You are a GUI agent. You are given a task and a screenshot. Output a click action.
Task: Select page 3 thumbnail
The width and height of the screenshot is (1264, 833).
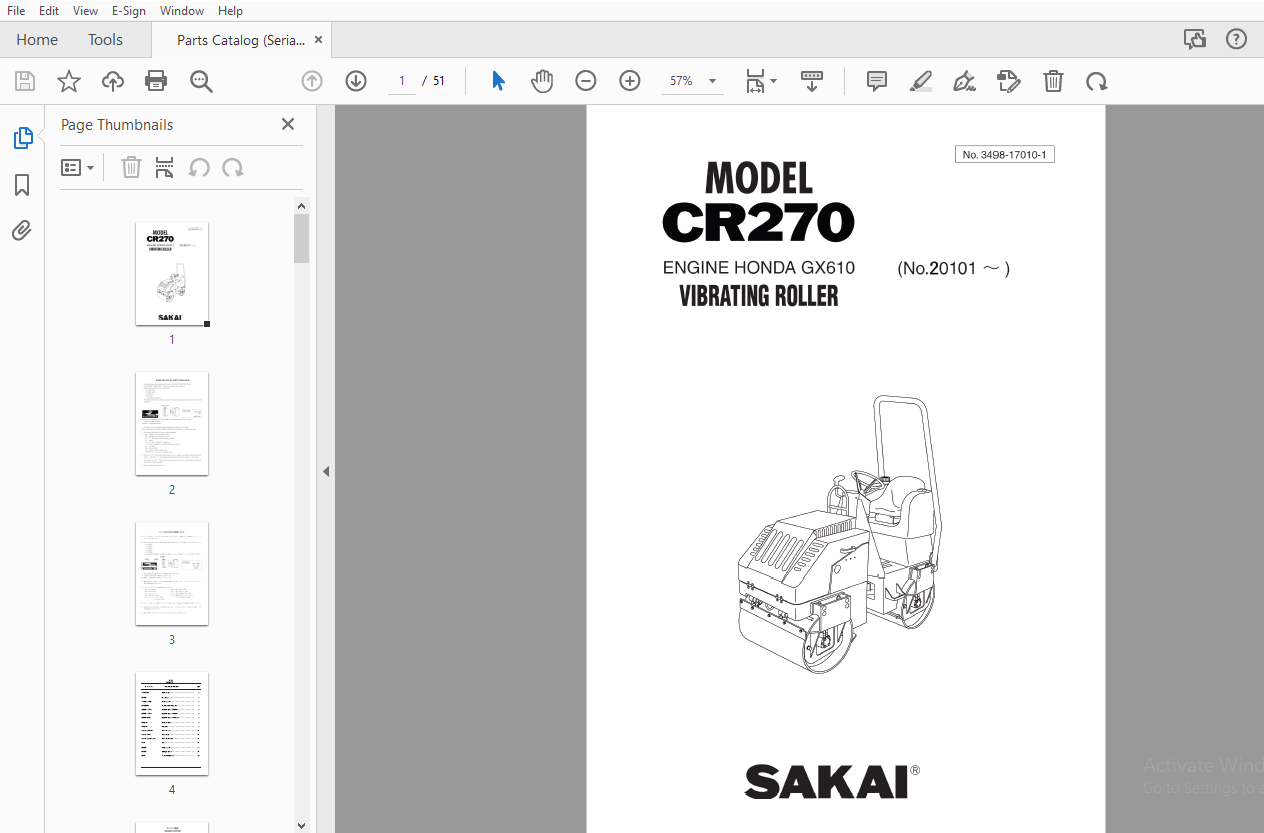pos(172,574)
